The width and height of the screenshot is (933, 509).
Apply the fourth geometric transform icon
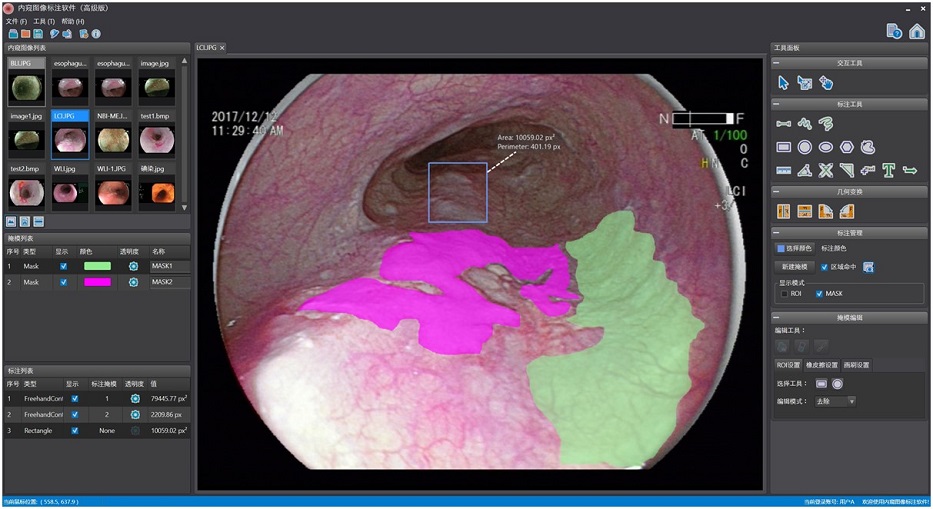tap(847, 211)
